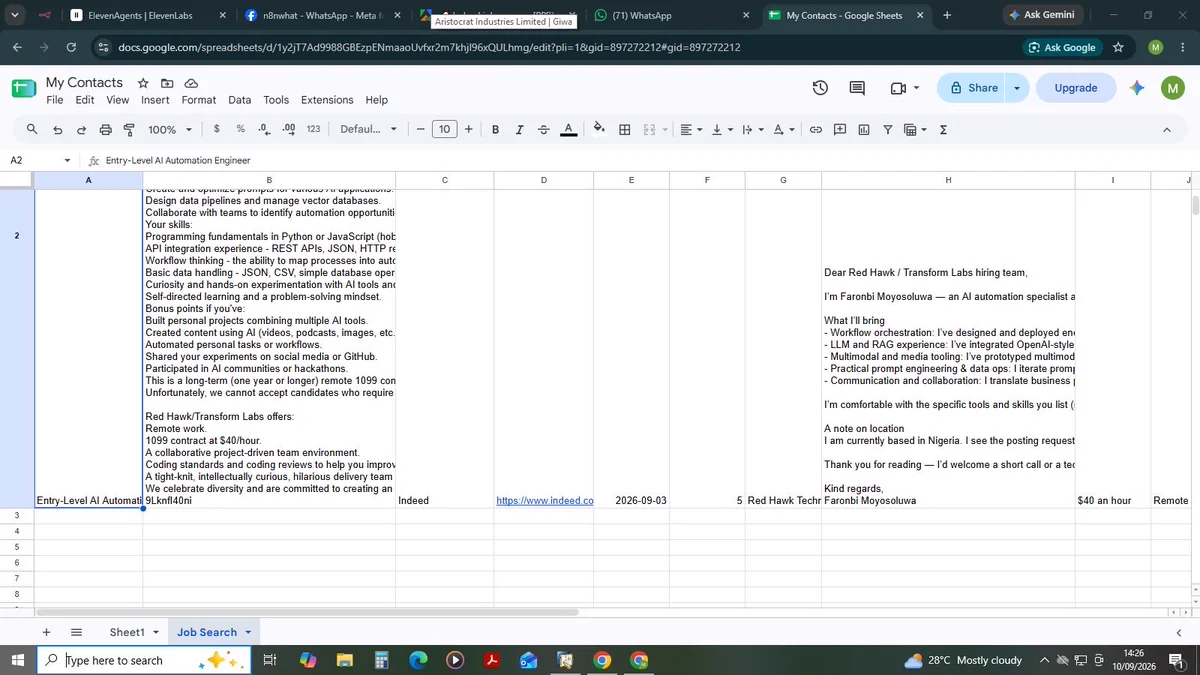Open the horizontal align dropdown
The height and width of the screenshot is (675, 1200).
pyautogui.click(x=690, y=129)
